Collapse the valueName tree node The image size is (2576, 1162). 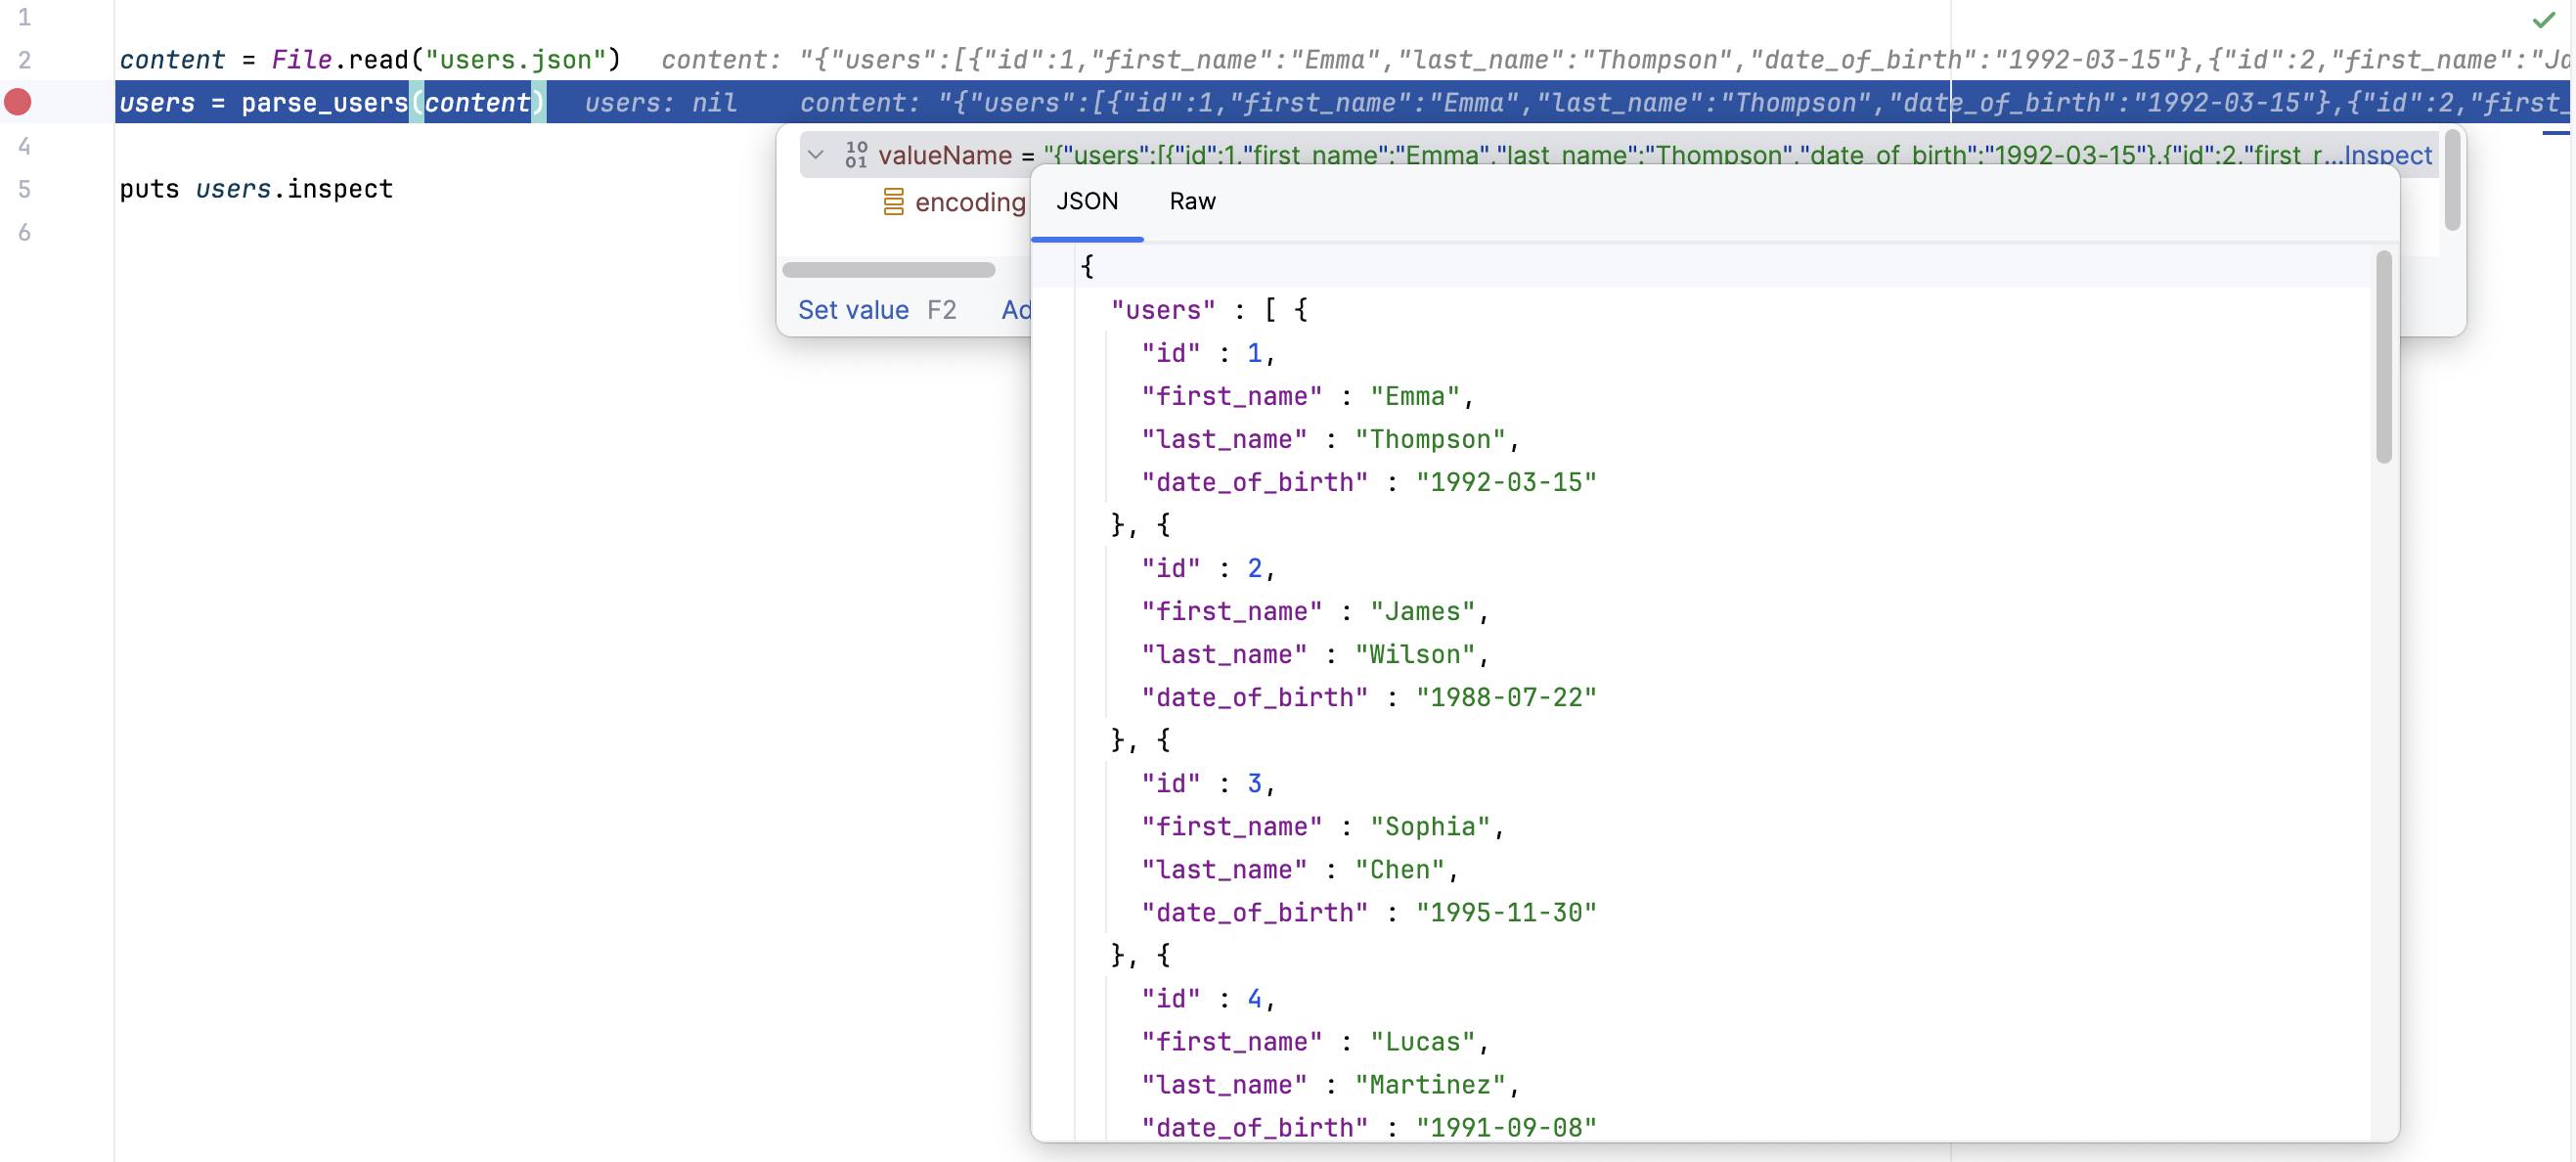pos(816,155)
